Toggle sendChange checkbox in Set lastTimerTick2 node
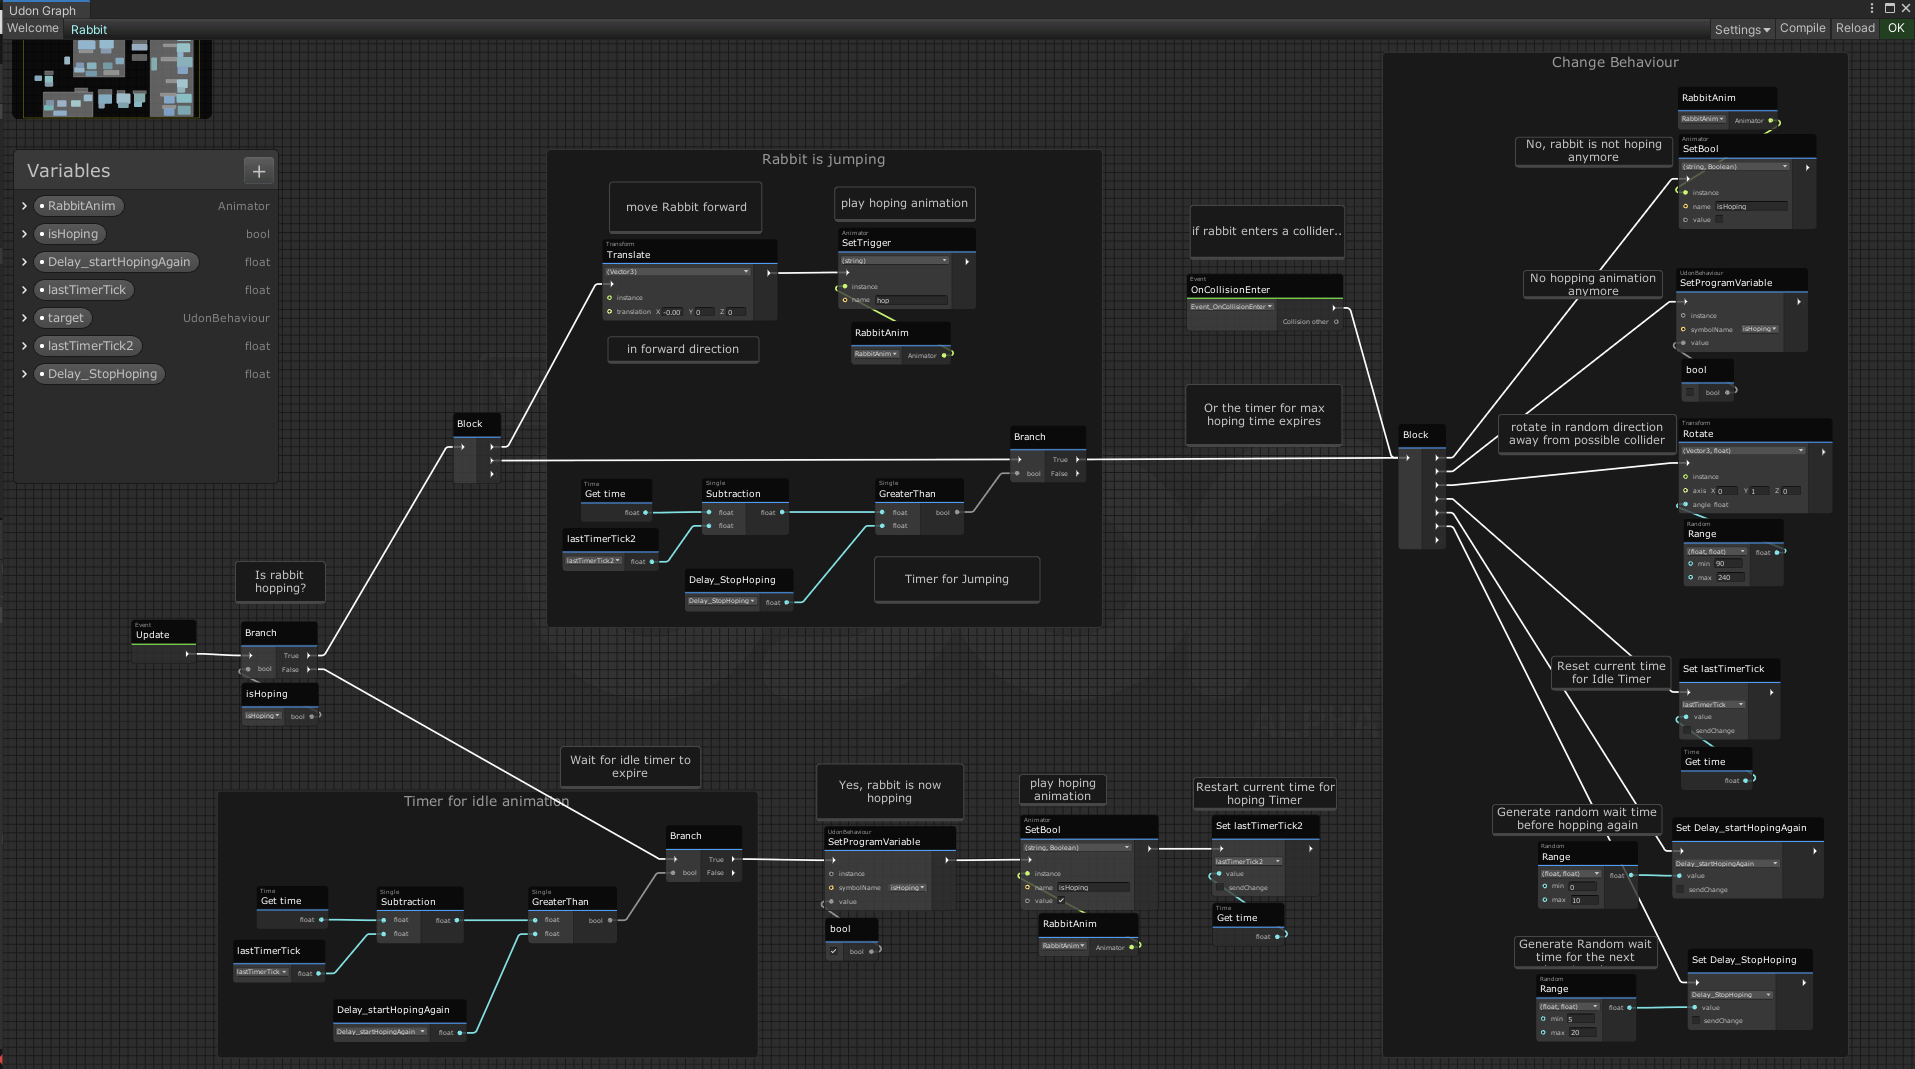Viewport: 1915px width, 1069px height. [x=1220, y=887]
